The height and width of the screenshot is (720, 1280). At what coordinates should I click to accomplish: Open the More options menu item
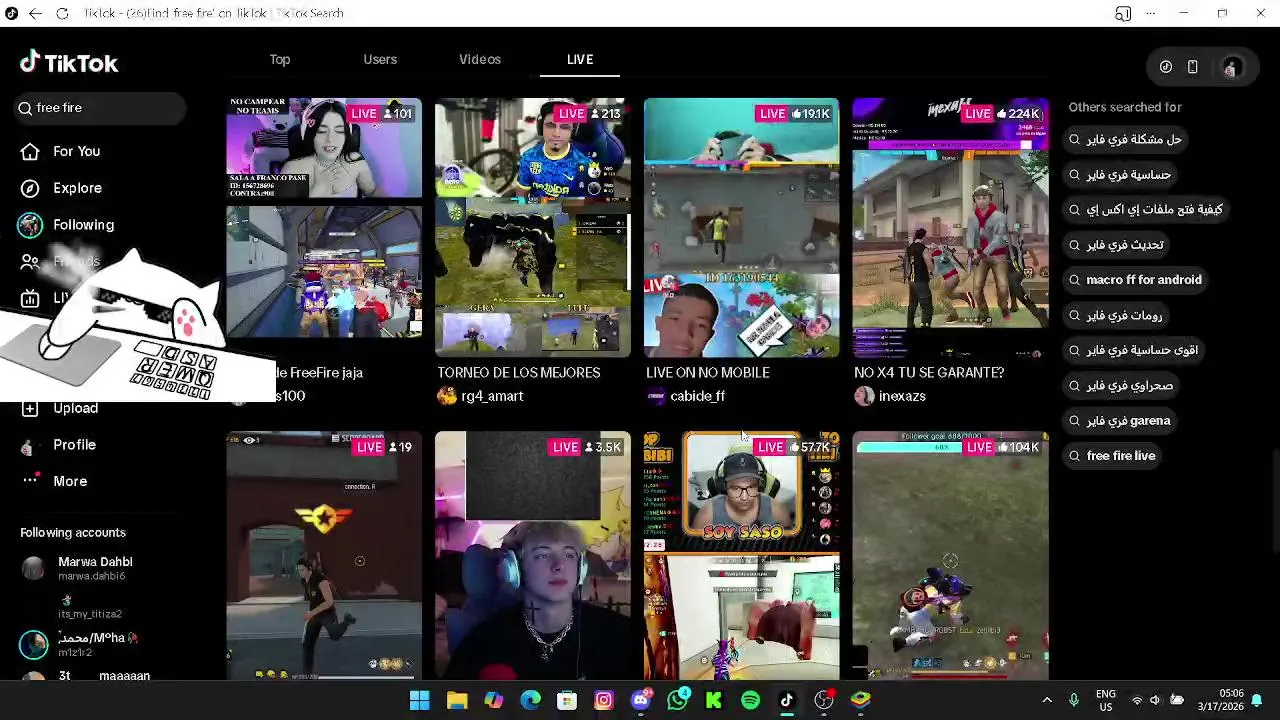70,481
